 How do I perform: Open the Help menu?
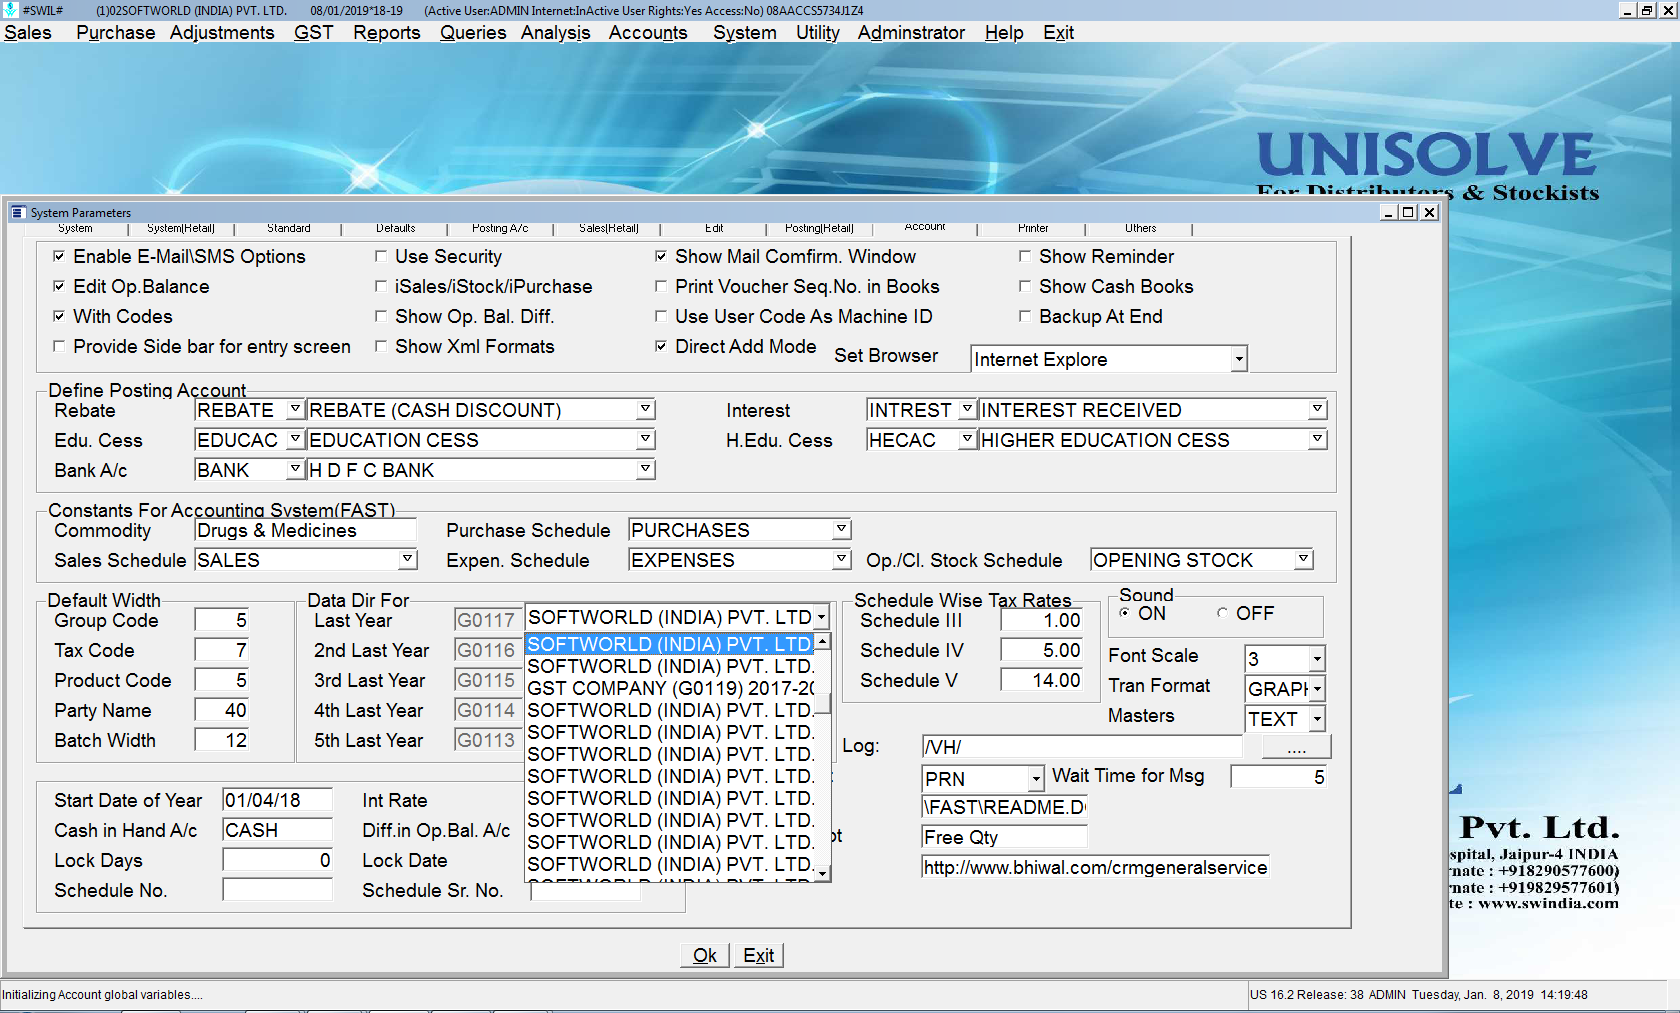click(1004, 32)
